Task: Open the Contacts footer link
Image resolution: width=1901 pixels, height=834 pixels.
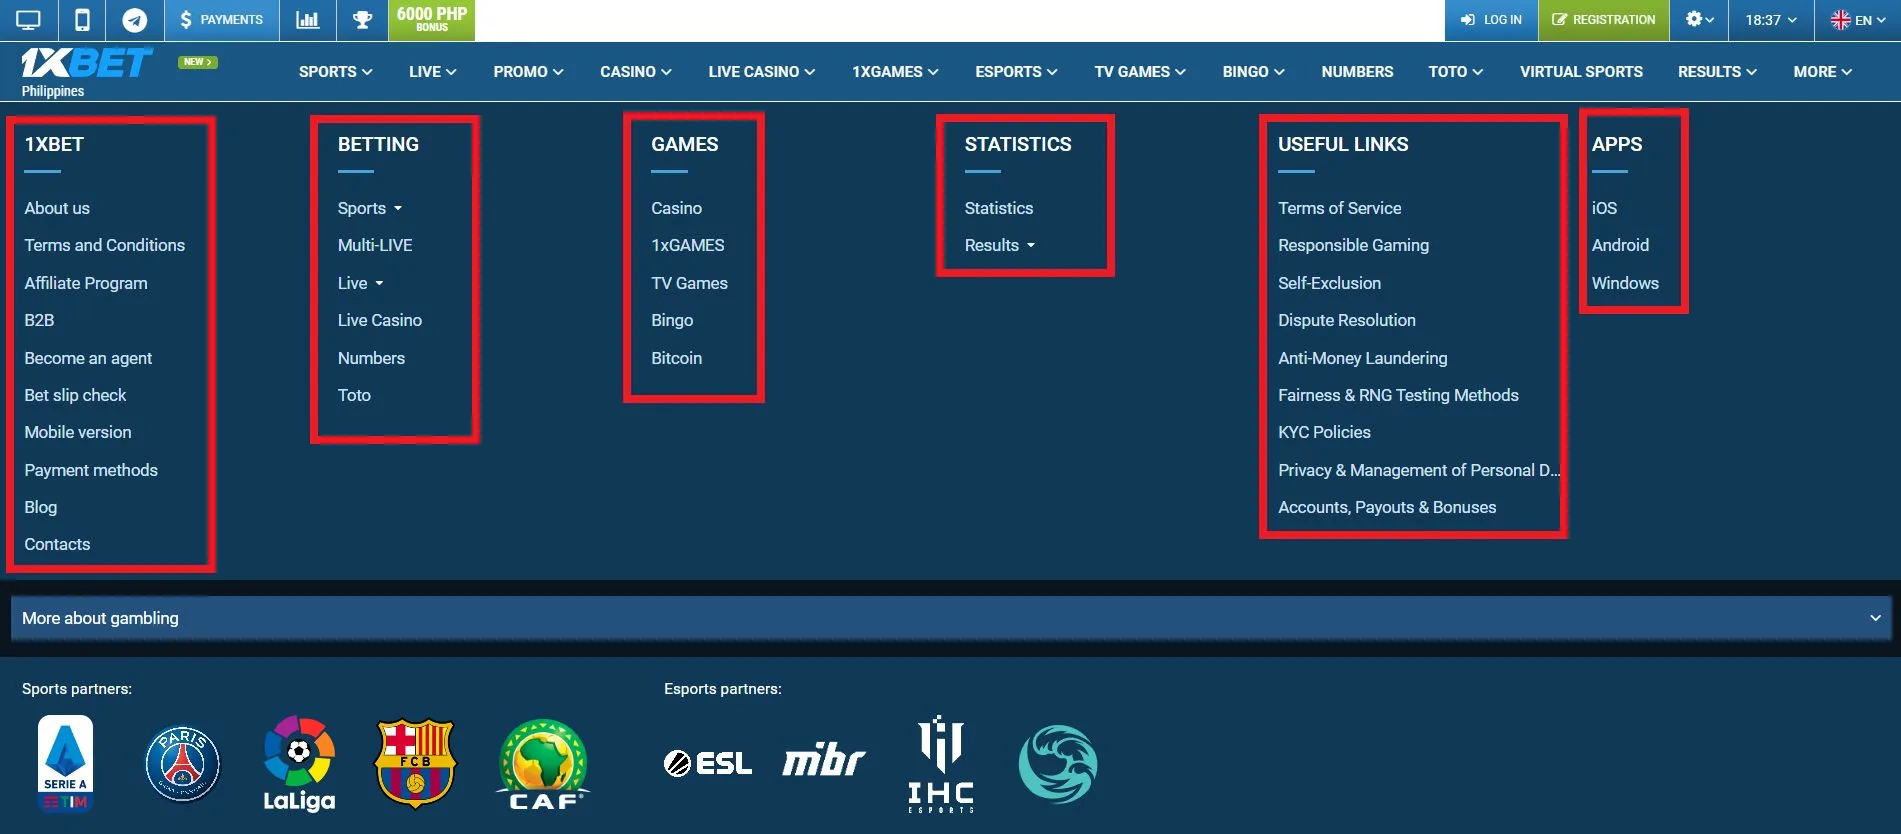Action: coord(57,544)
